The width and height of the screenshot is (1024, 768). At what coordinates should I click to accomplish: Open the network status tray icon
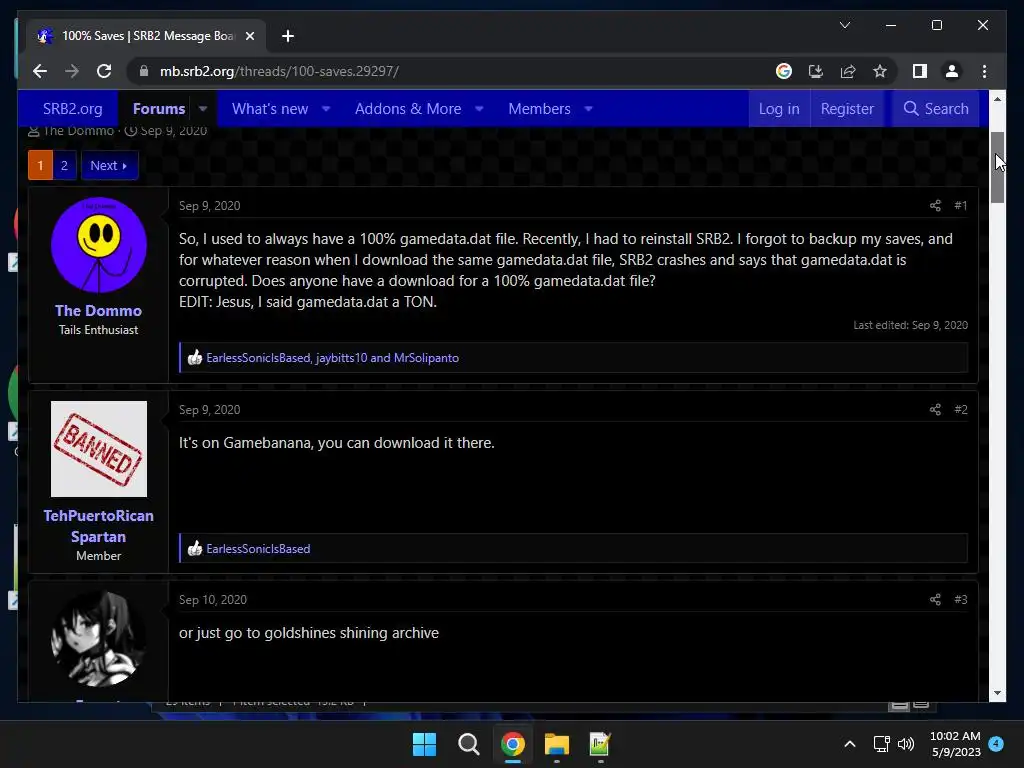click(x=882, y=744)
